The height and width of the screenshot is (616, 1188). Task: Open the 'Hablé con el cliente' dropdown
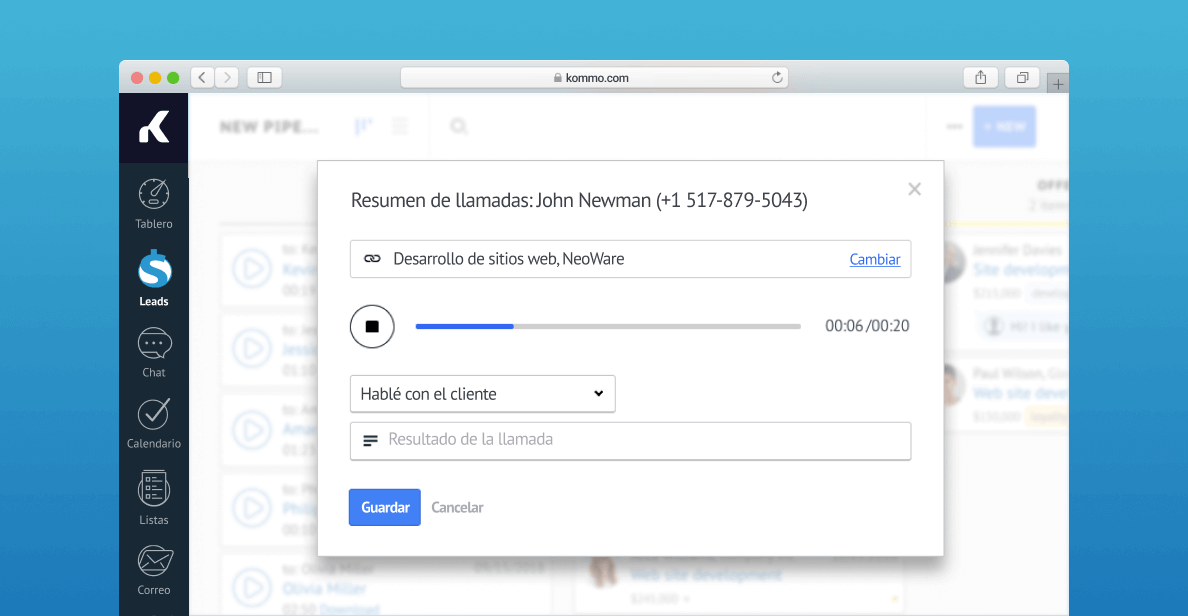click(x=482, y=394)
